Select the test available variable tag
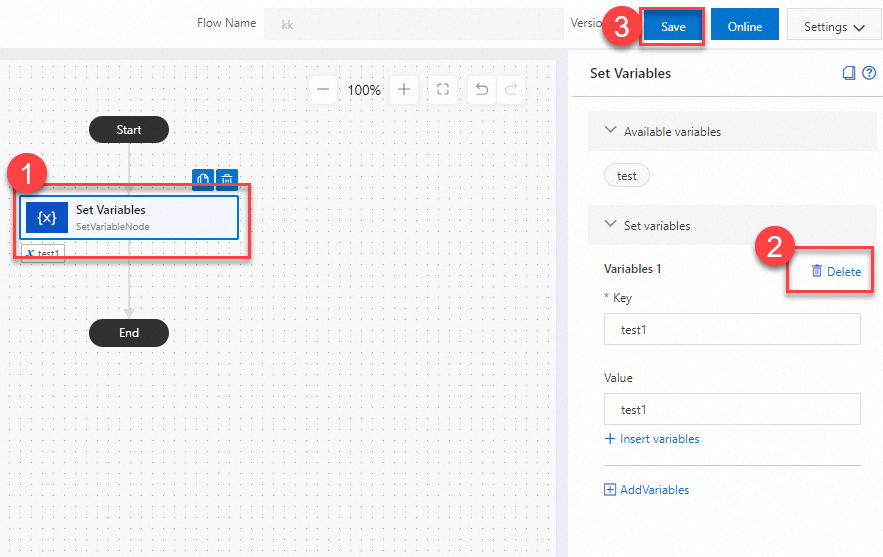The image size is (883, 557). coord(626,176)
